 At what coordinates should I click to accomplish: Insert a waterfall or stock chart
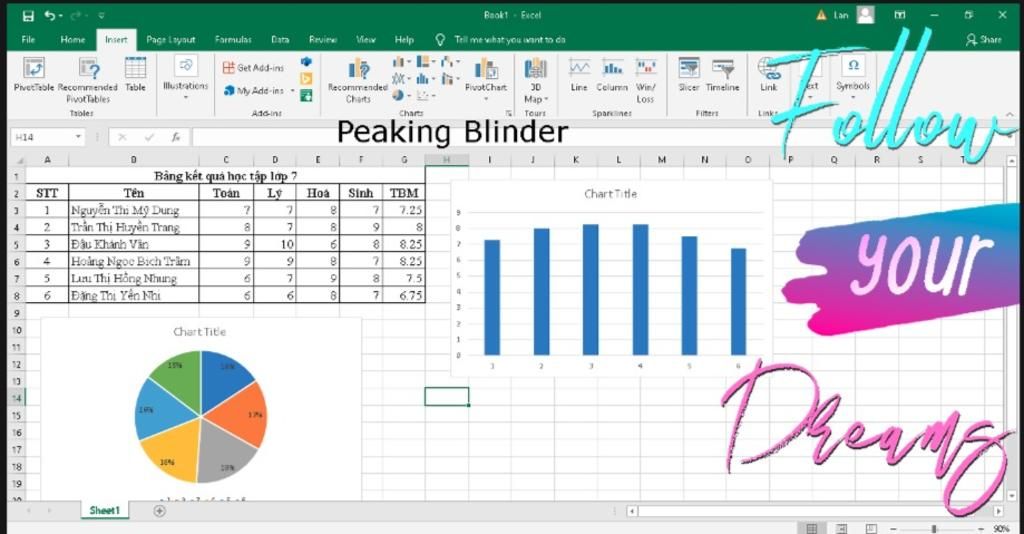pyautogui.click(x=449, y=62)
